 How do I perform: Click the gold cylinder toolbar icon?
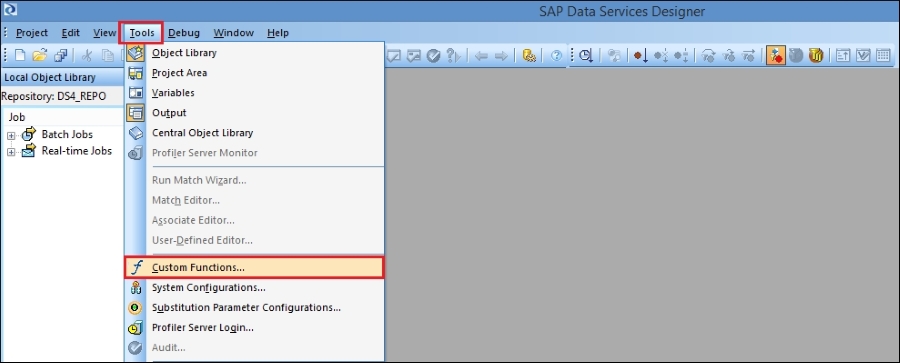[816, 55]
